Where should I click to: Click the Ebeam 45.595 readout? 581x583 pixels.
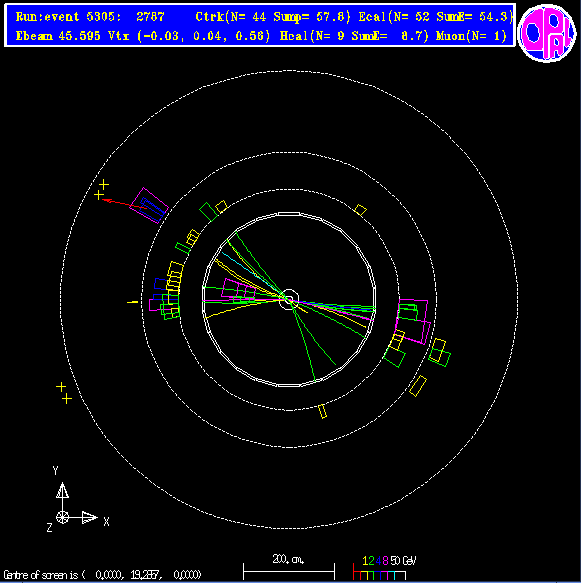pos(58,36)
